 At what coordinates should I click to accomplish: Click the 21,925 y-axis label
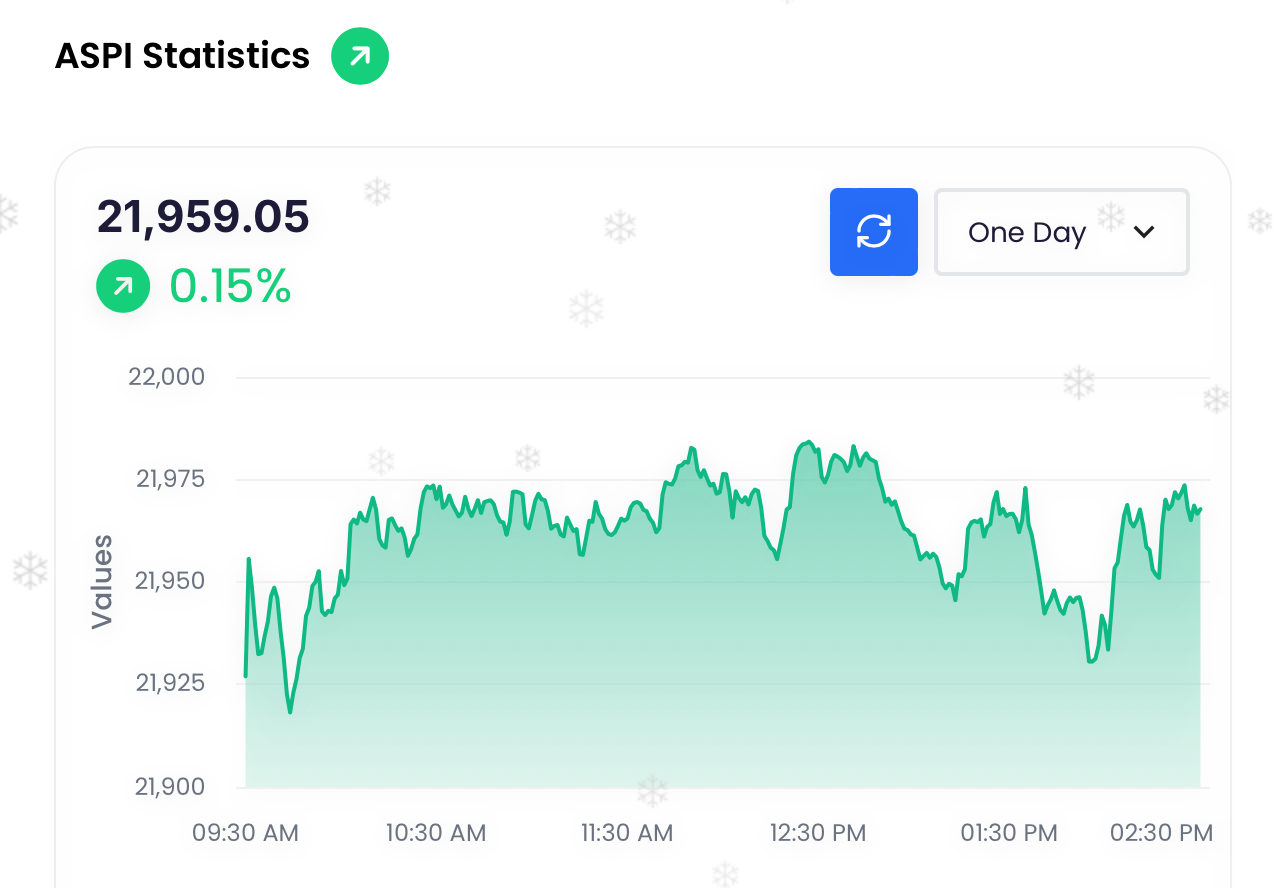(170, 684)
